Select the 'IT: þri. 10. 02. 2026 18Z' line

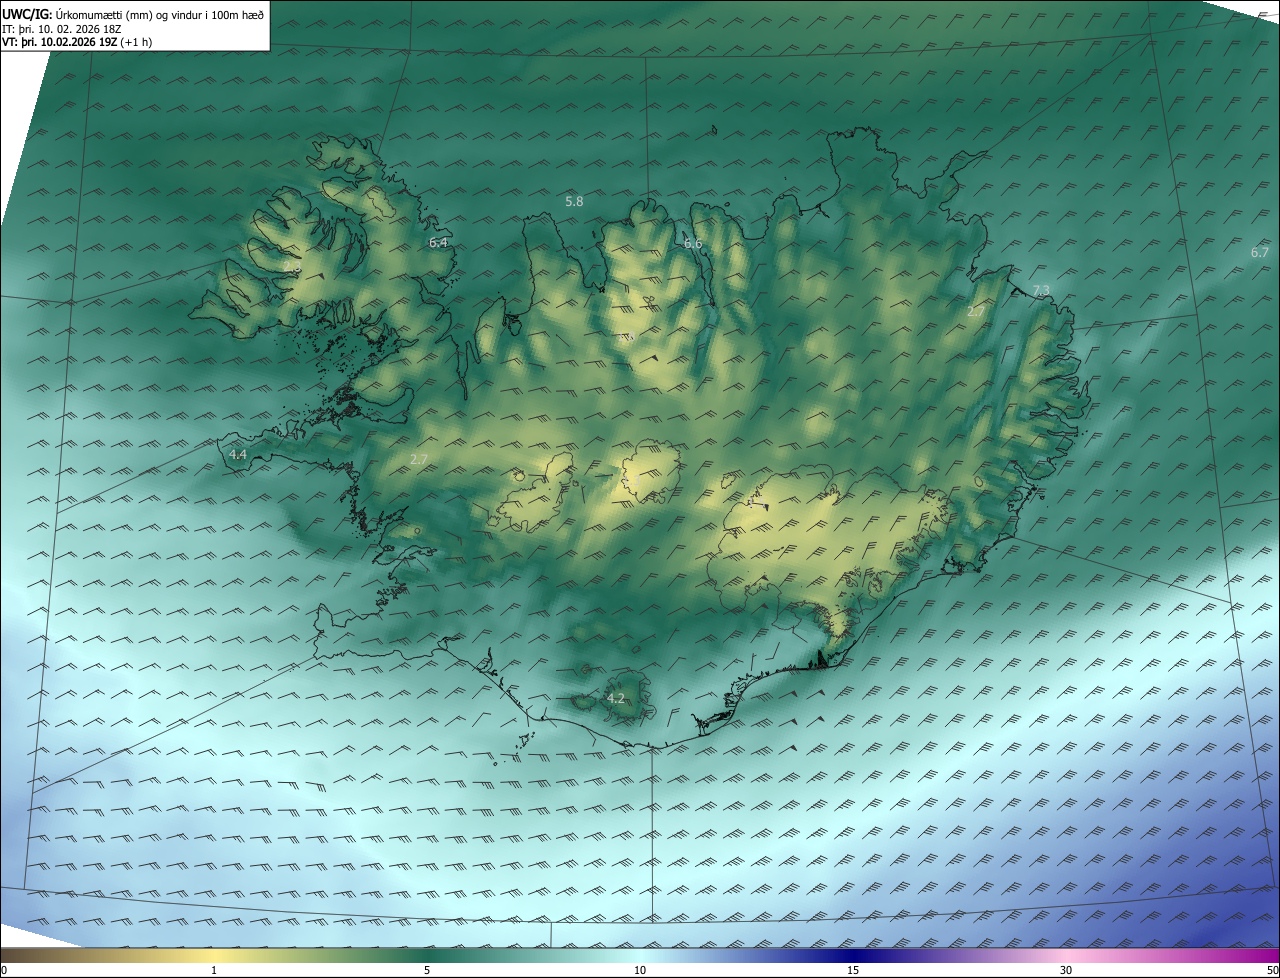point(62,29)
